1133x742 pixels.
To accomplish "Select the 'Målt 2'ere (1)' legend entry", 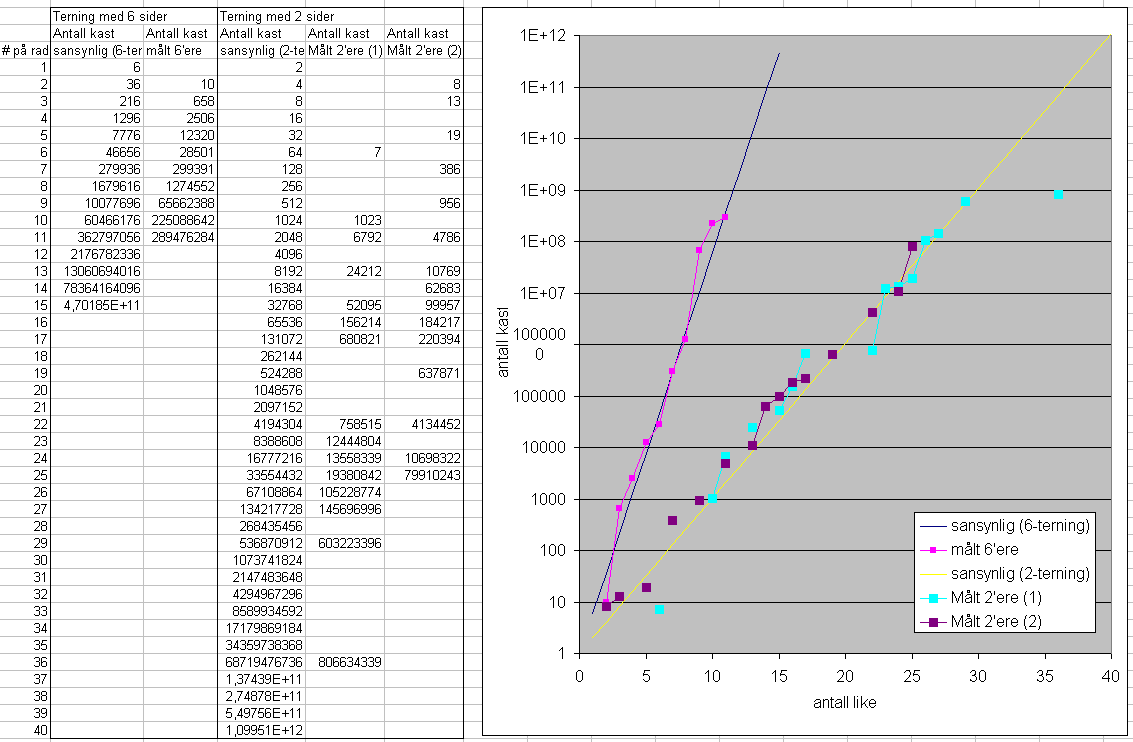I will click(981, 598).
